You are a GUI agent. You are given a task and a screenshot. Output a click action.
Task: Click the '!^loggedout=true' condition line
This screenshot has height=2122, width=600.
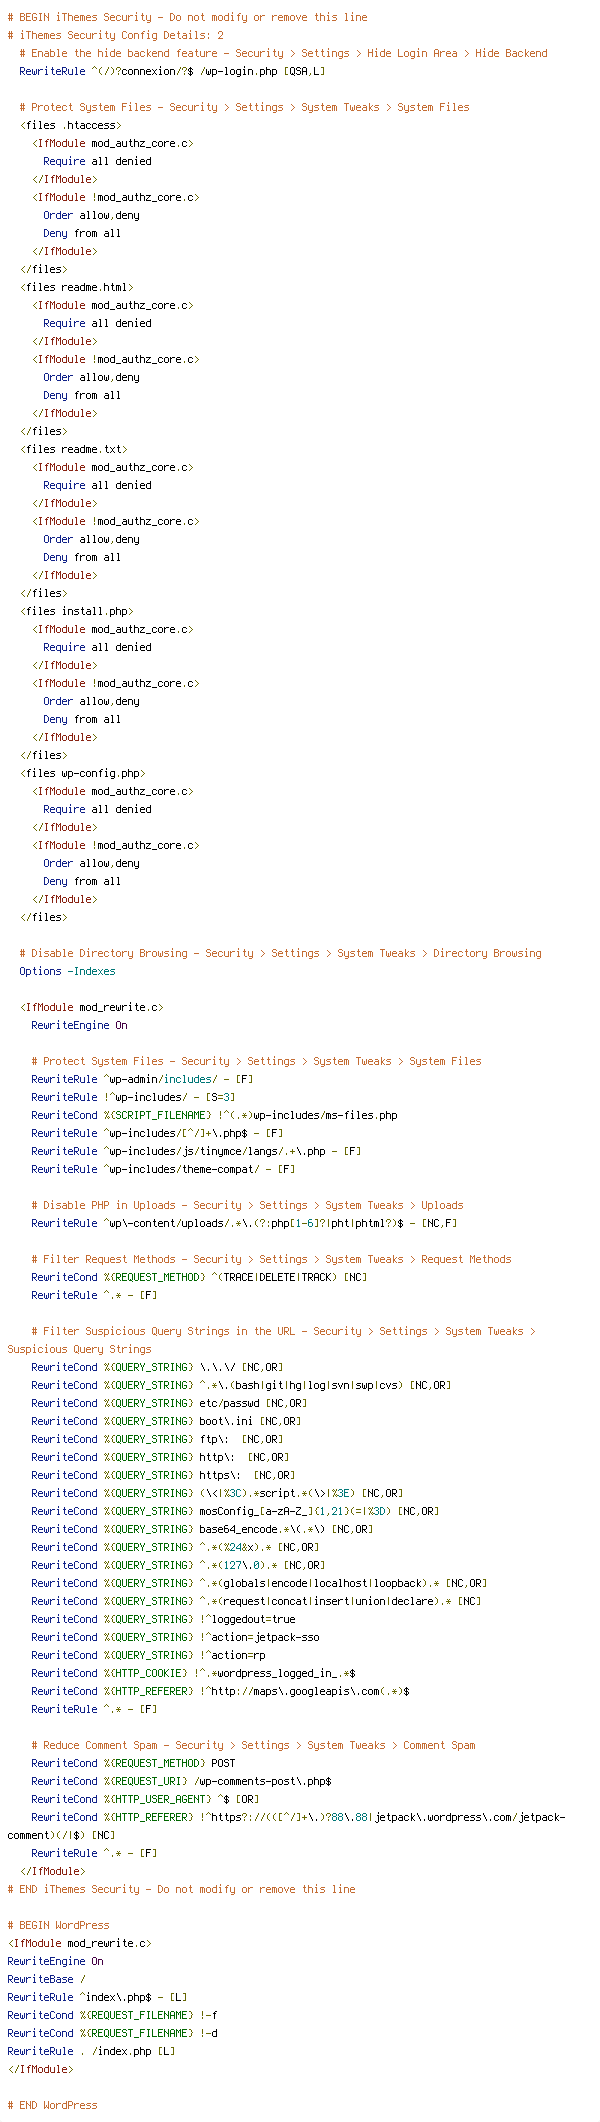163,1619
